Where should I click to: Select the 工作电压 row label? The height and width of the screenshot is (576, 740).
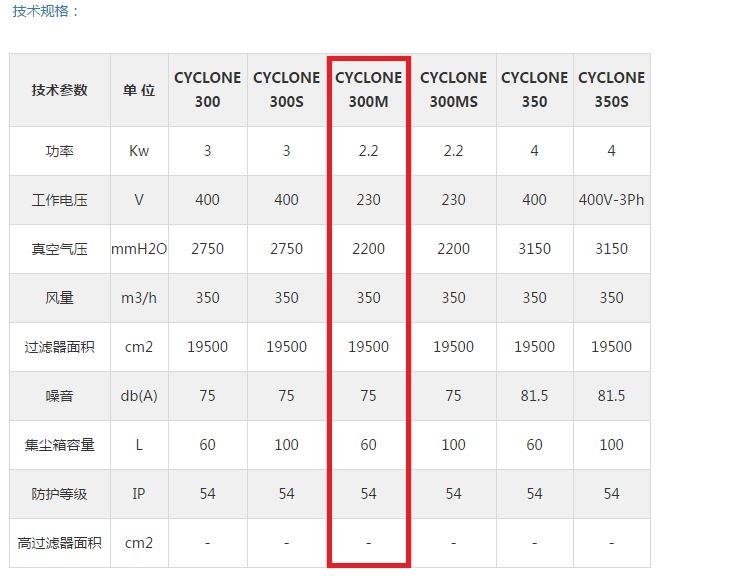[59, 200]
